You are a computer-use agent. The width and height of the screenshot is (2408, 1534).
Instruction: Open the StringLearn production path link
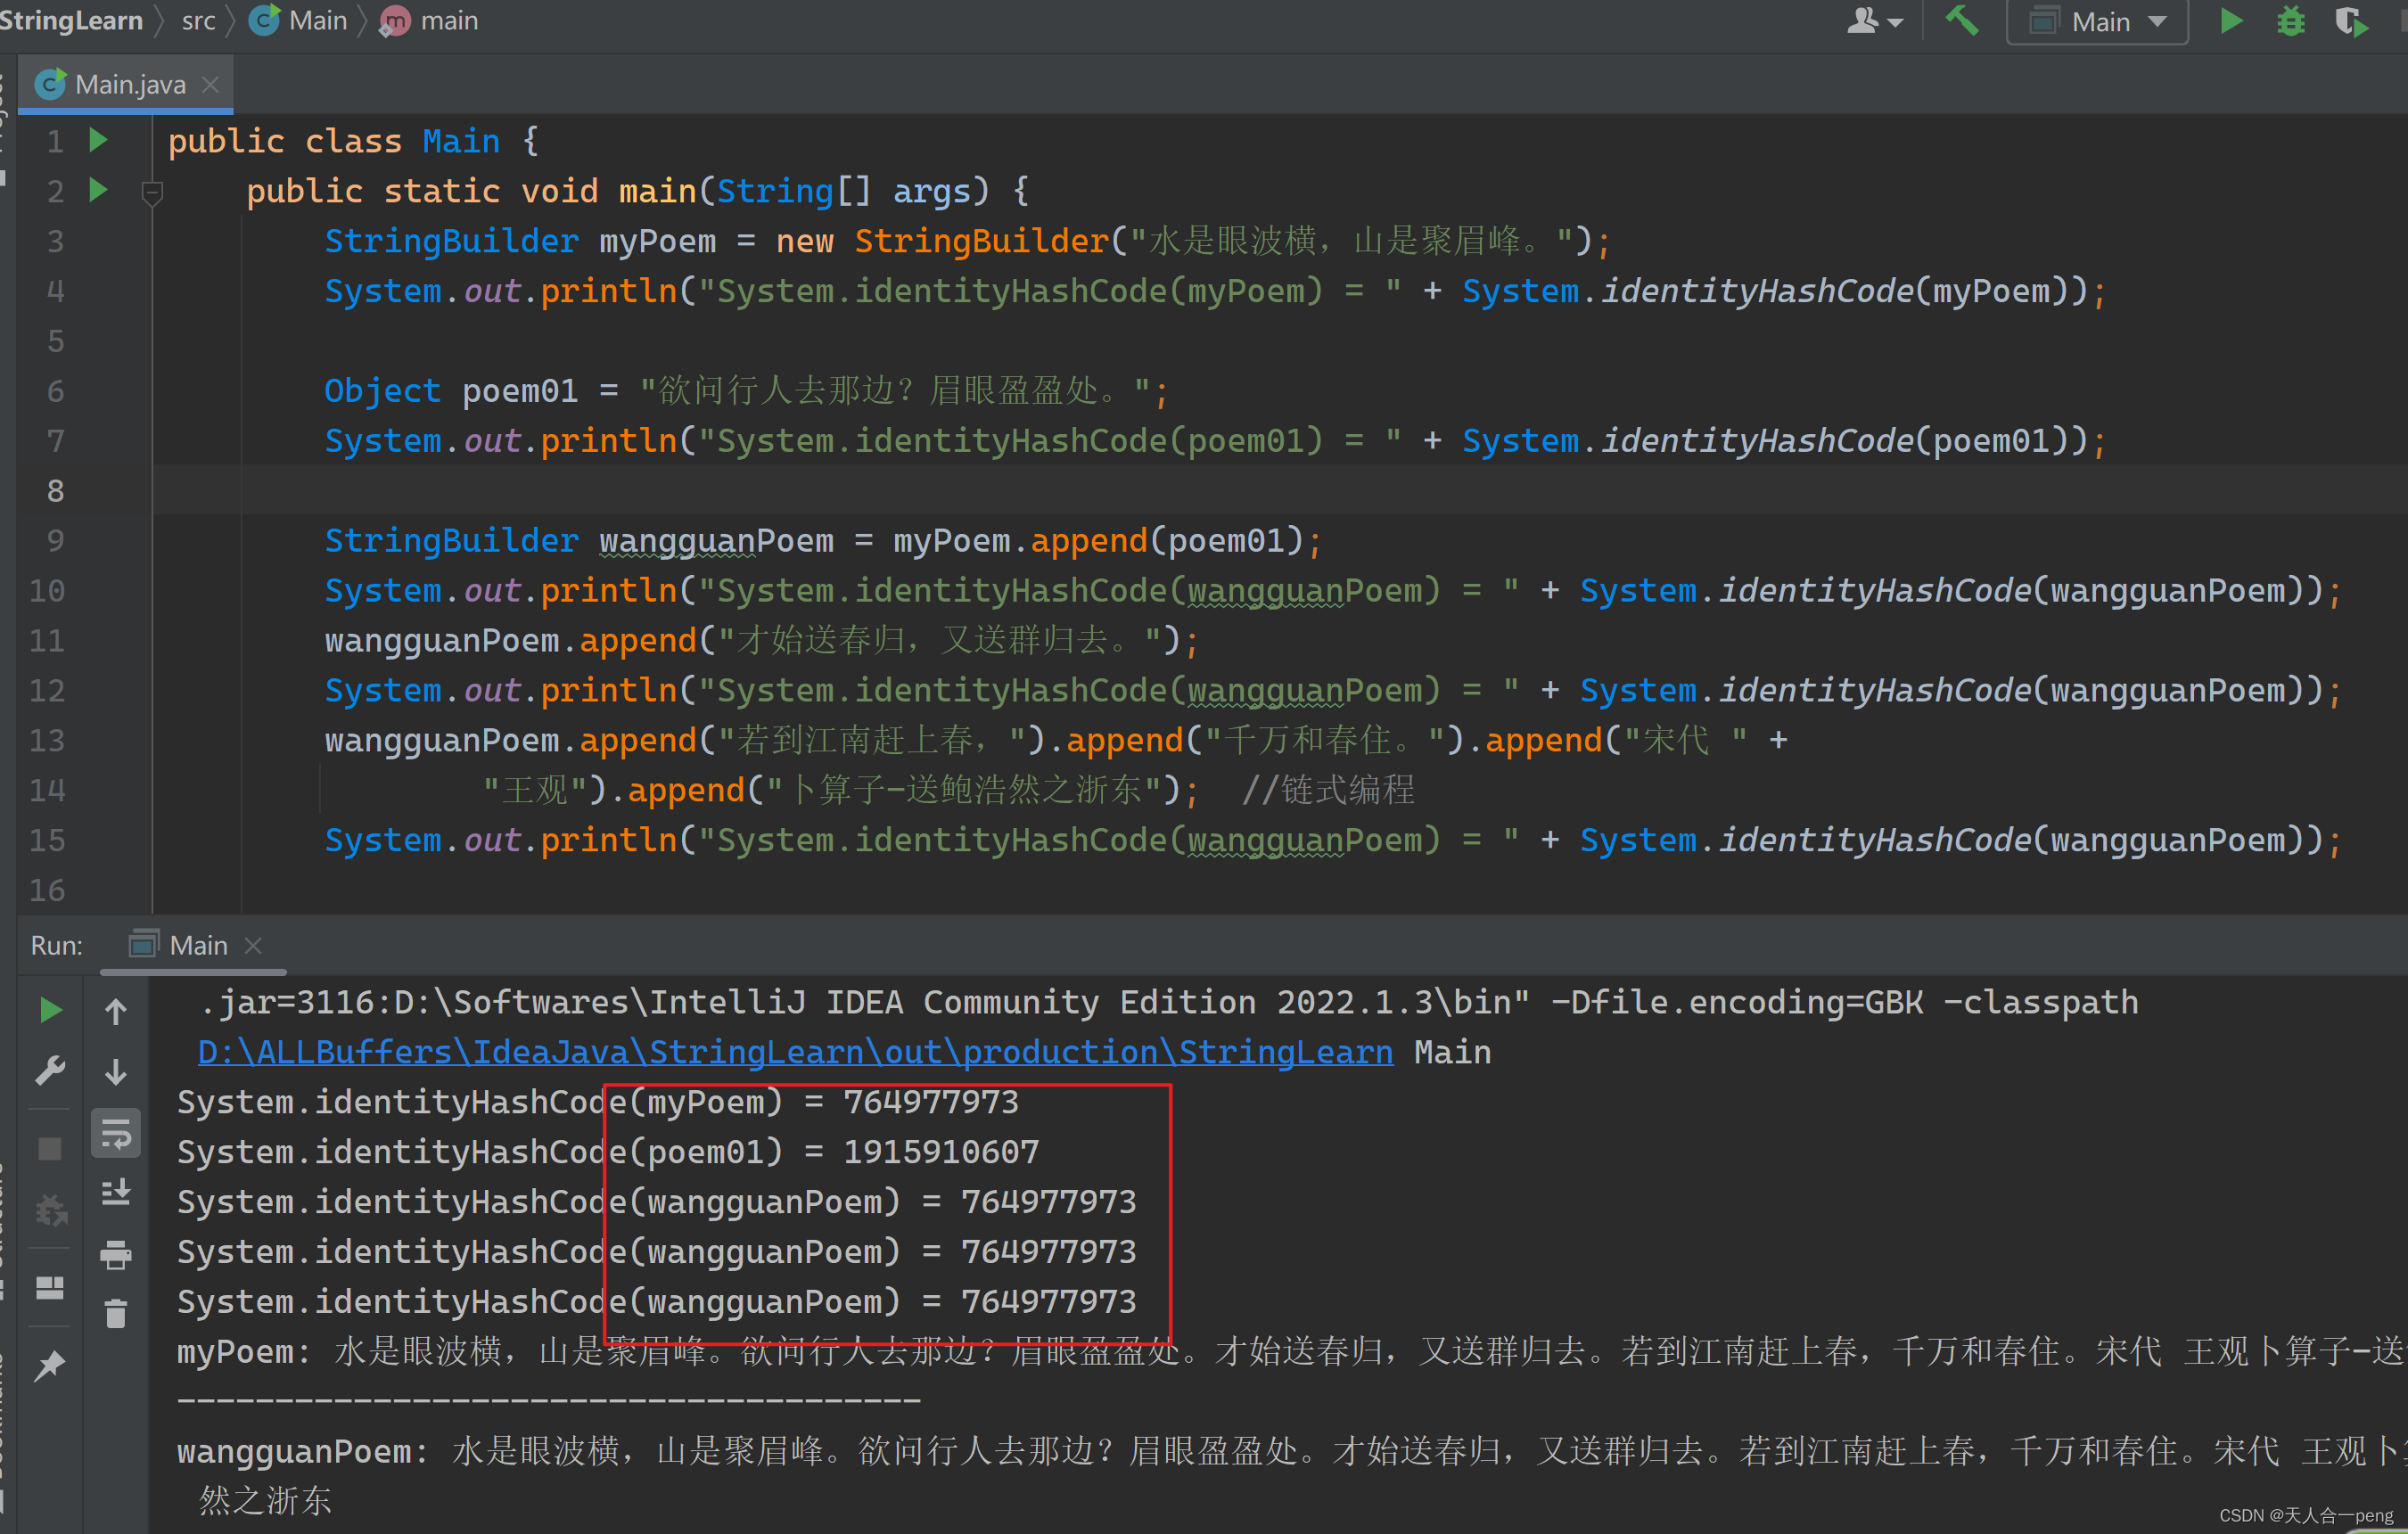click(x=795, y=1051)
